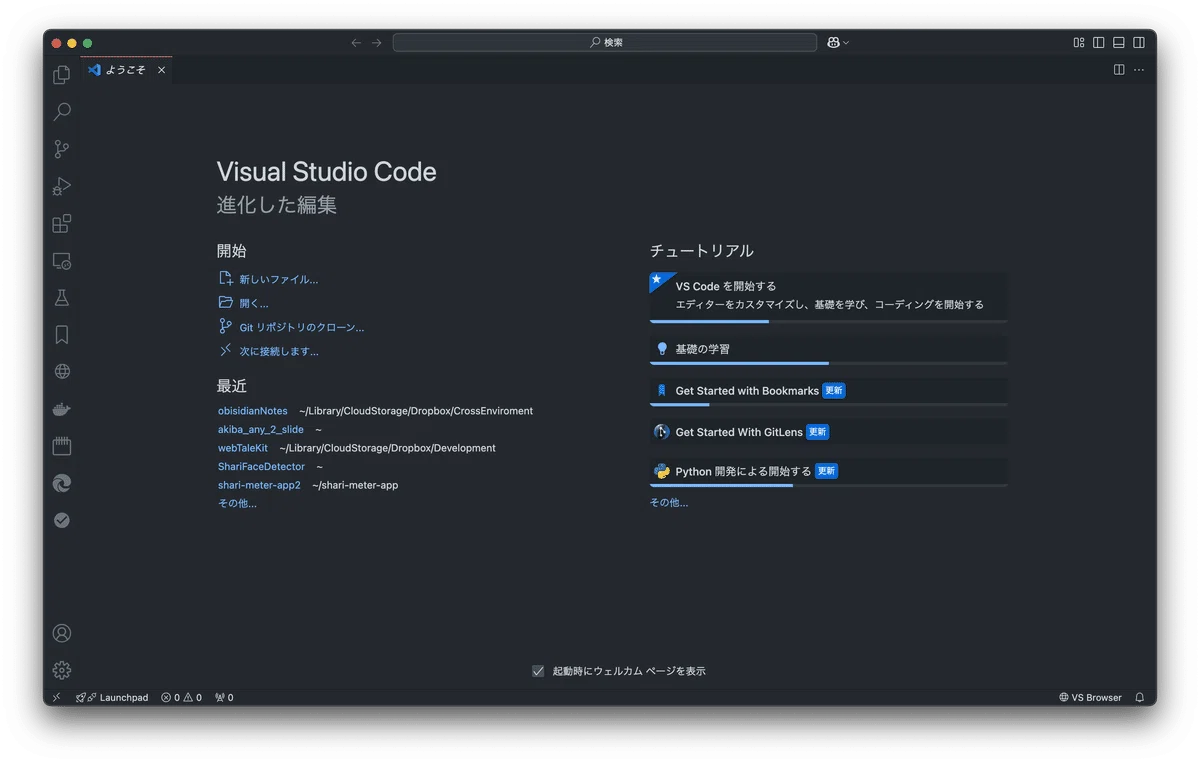Click the GitLens logo icon in tutorials
The height and width of the screenshot is (763, 1200).
pyautogui.click(x=662, y=432)
